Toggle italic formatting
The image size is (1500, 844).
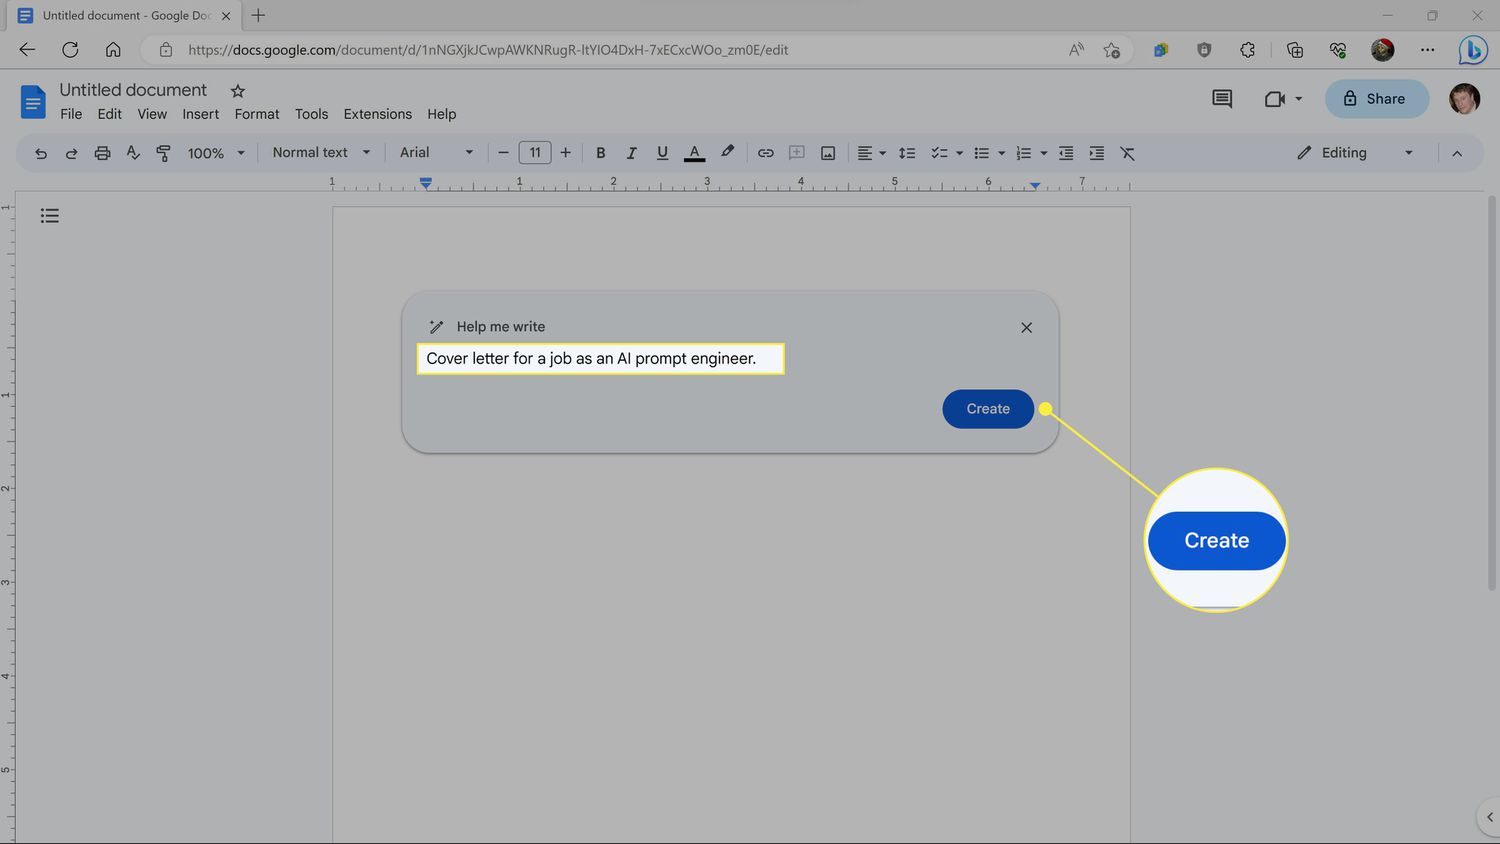[x=631, y=153]
